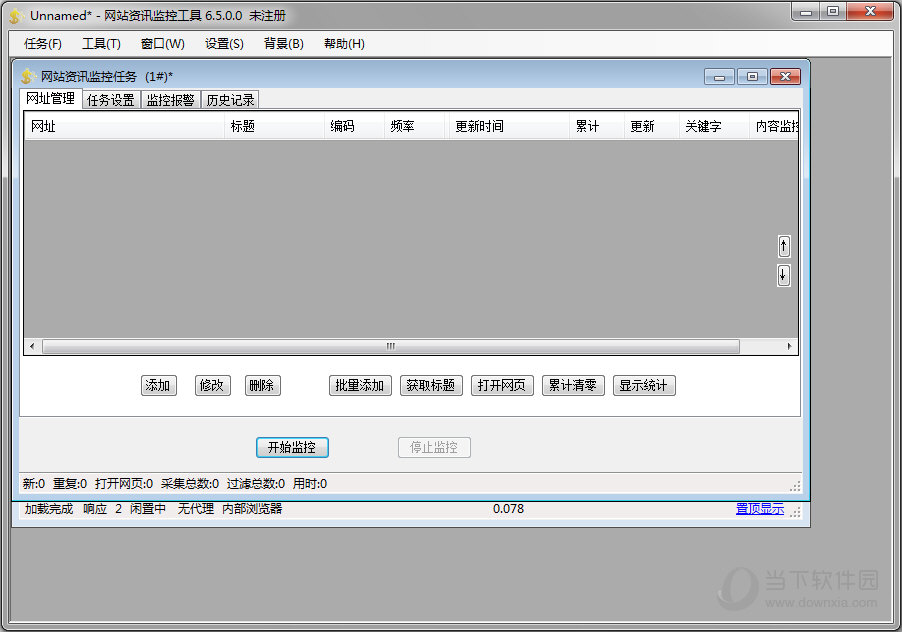This screenshot has width=902, height=632.
Task: Click the 无代理 status text
Action: pyautogui.click(x=196, y=508)
